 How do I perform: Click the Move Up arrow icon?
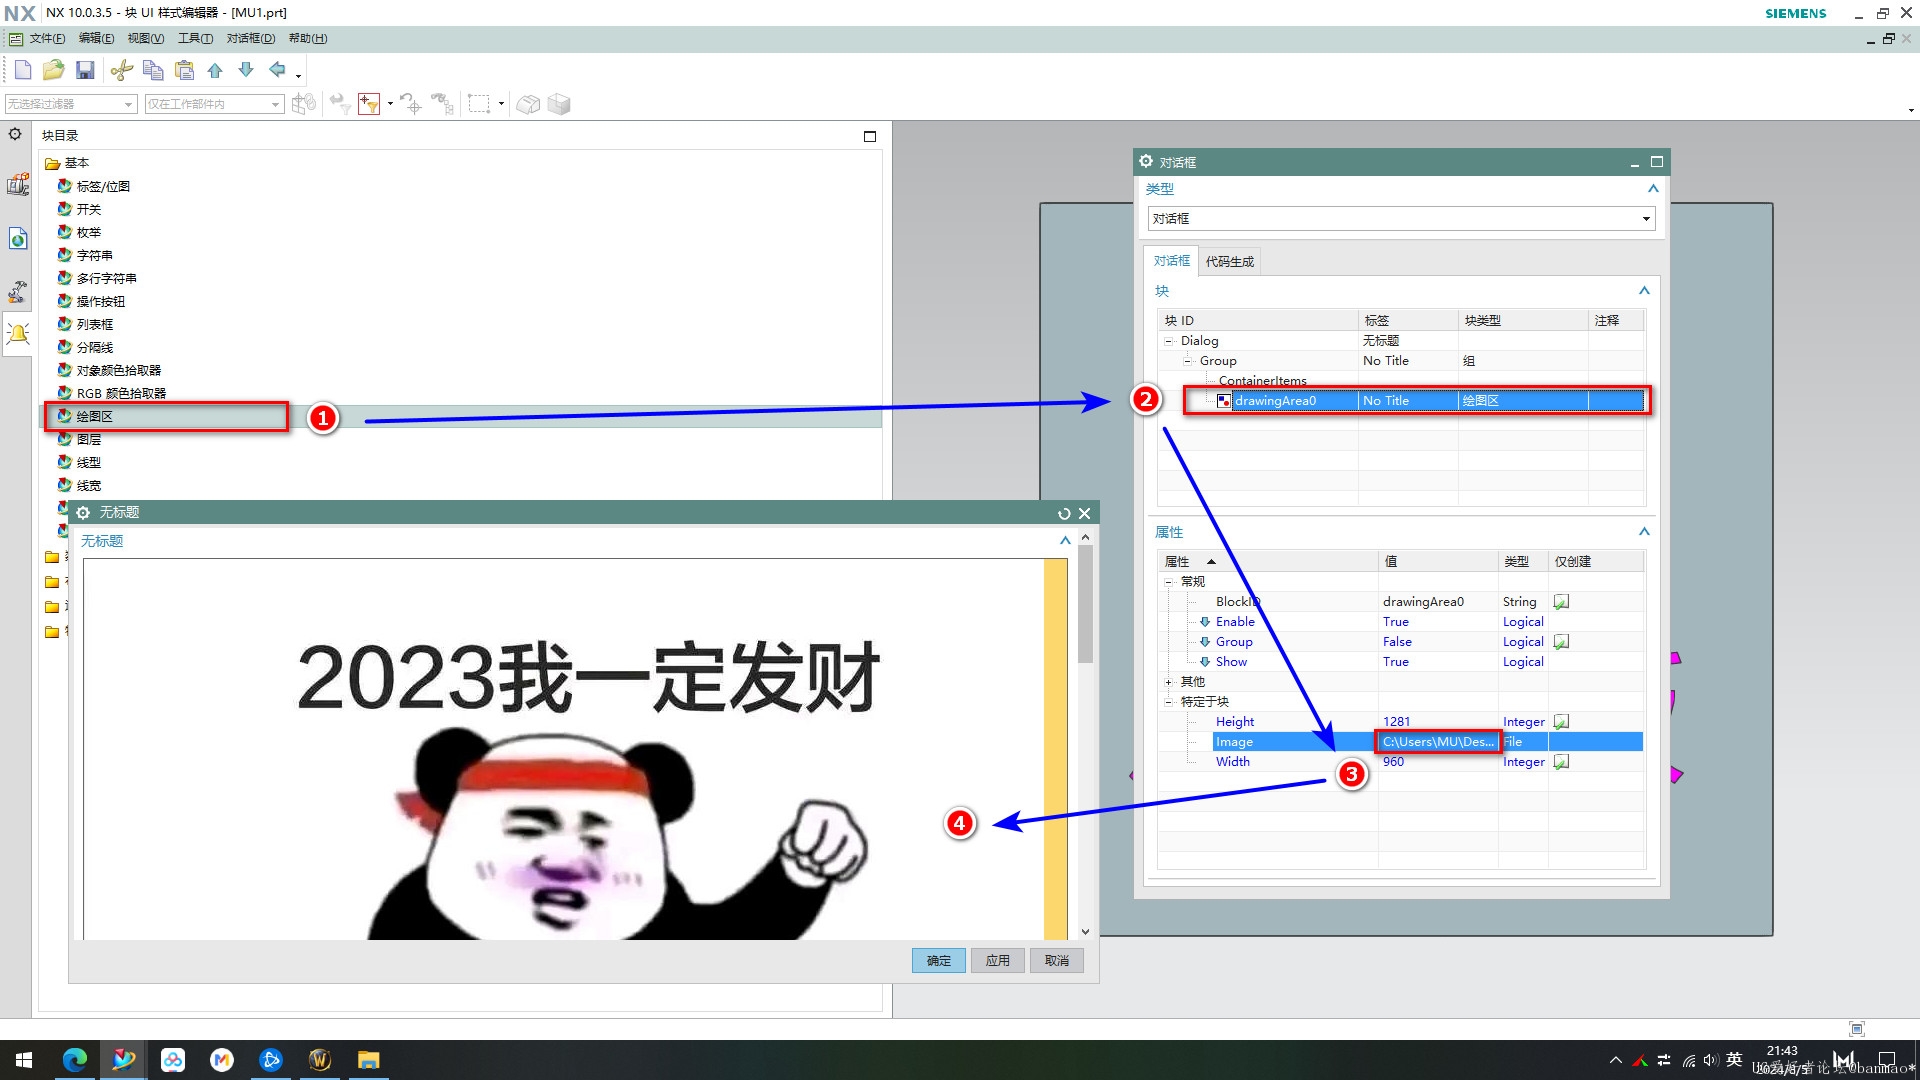coord(215,70)
